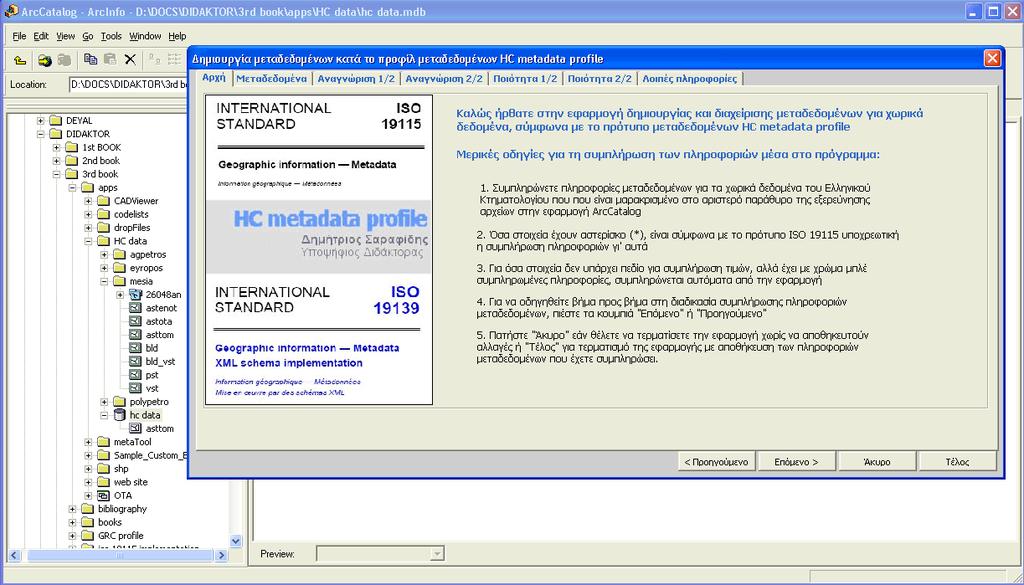Click the feature class icon of asttom under hc data
The width and height of the screenshot is (1024, 585).
(135, 428)
